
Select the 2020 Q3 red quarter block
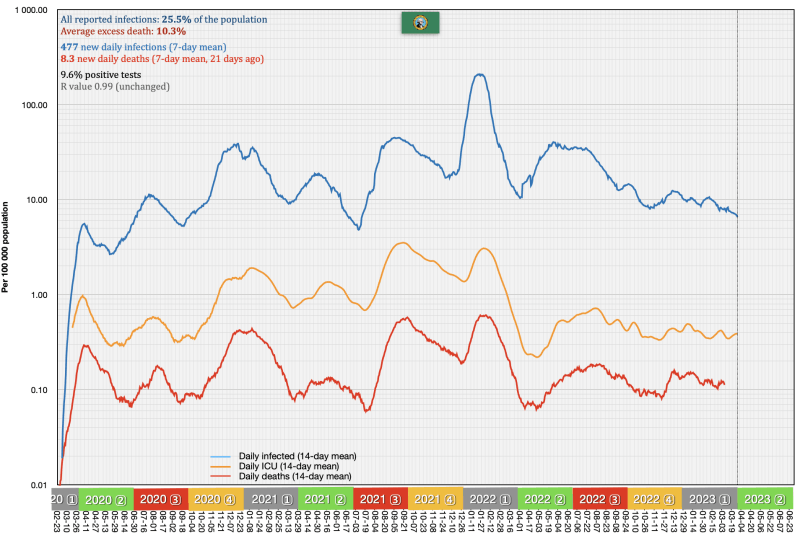click(160, 499)
